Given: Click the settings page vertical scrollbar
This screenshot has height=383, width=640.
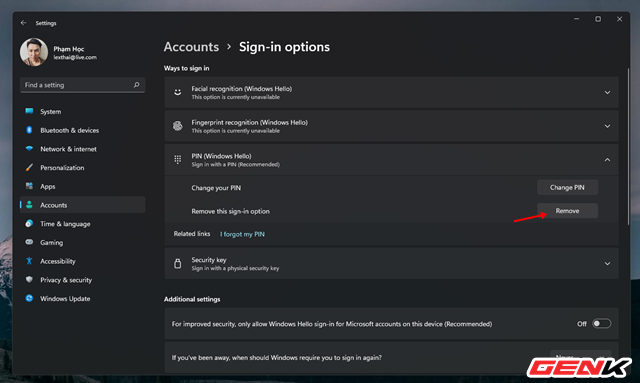Looking at the screenshot, I should click(x=629, y=147).
